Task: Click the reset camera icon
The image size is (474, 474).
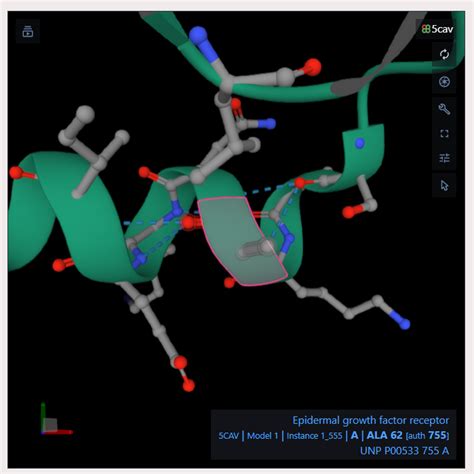Action: point(444,54)
